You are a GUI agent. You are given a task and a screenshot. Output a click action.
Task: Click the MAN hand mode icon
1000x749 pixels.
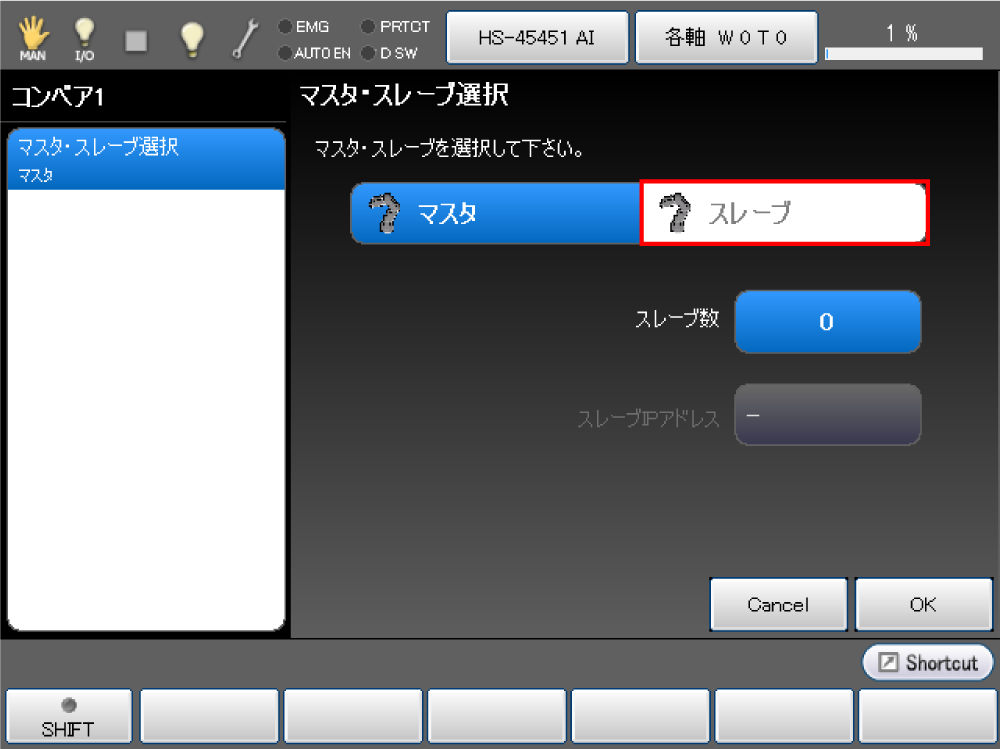[33, 38]
